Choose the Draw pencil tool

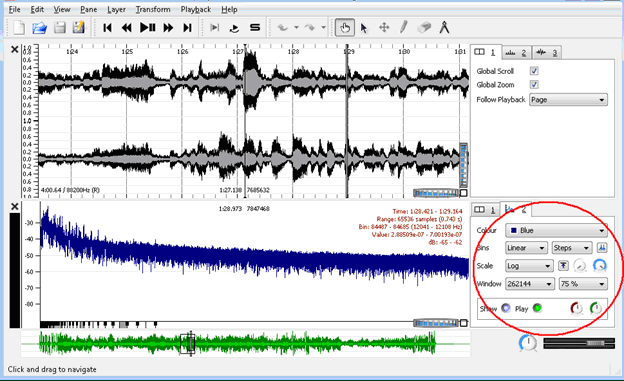click(404, 27)
